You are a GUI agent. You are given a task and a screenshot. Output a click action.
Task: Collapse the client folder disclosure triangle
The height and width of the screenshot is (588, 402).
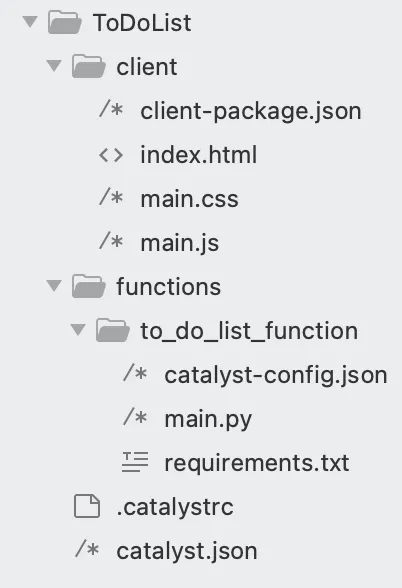[54, 66]
